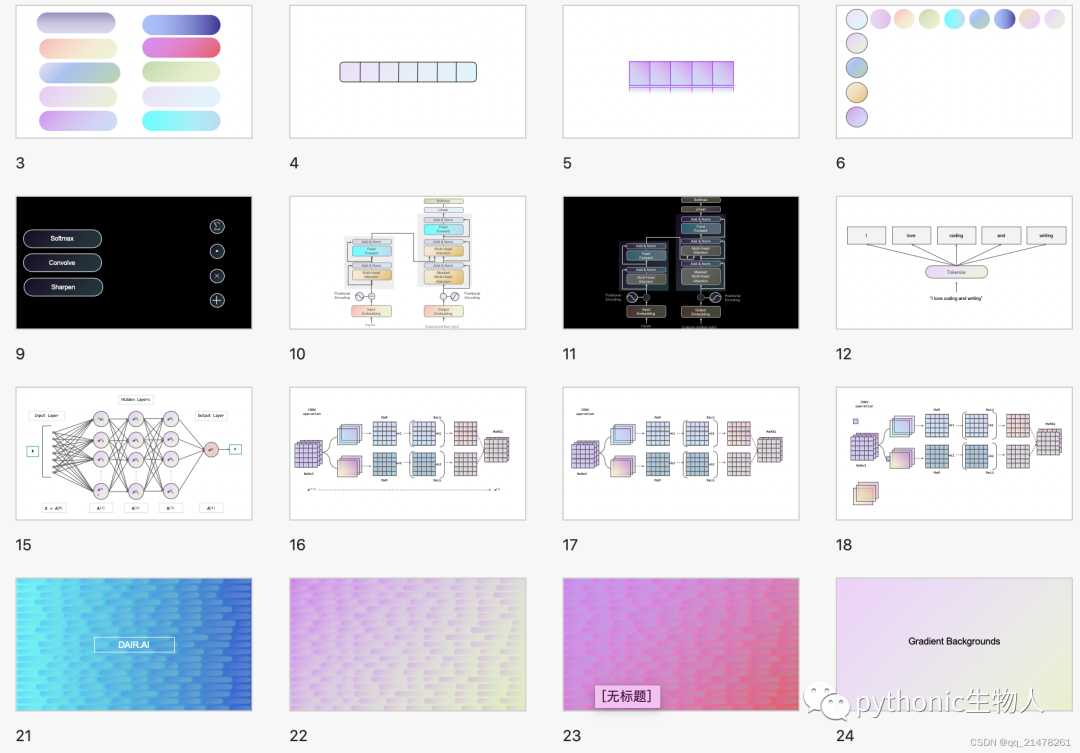Open slide 22 pink-to-yellow gradient thumbnail
The width and height of the screenshot is (1080, 753).
click(x=408, y=644)
